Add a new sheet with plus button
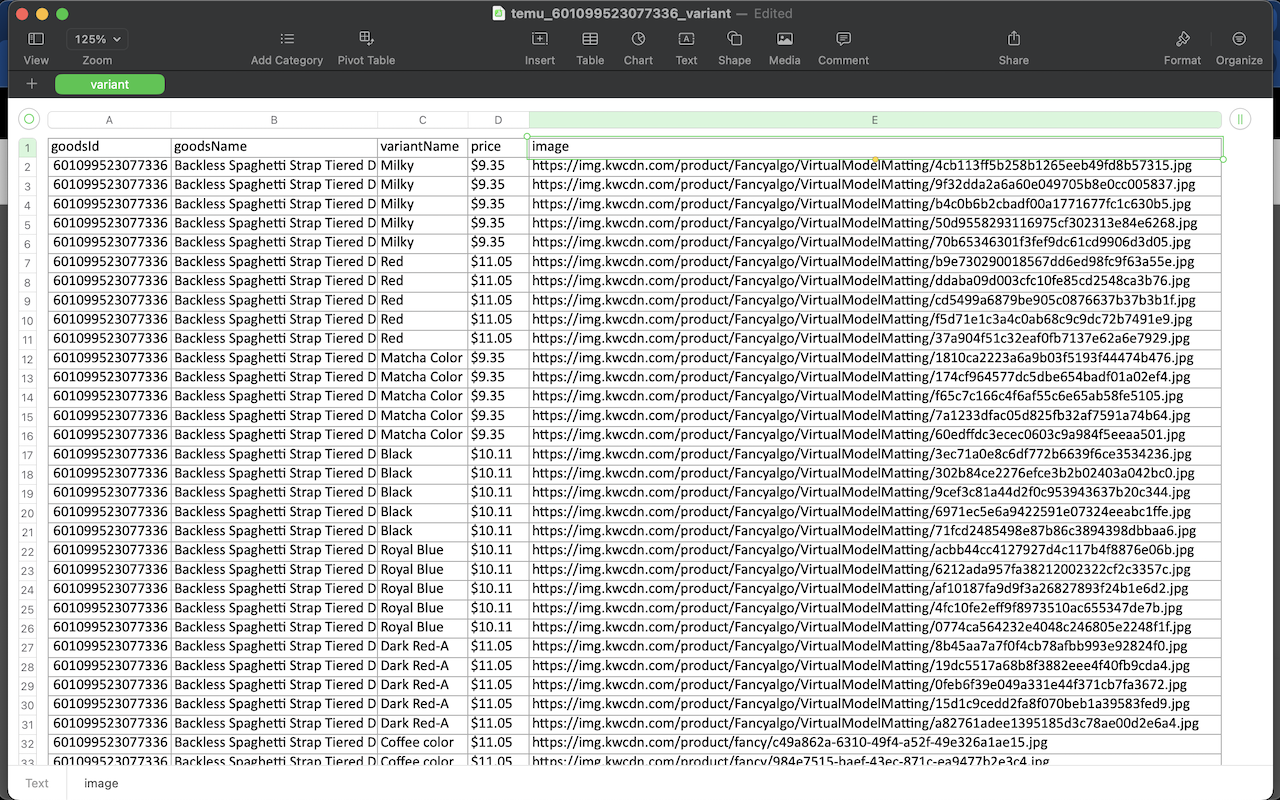1280x800 pixels. 32,84
